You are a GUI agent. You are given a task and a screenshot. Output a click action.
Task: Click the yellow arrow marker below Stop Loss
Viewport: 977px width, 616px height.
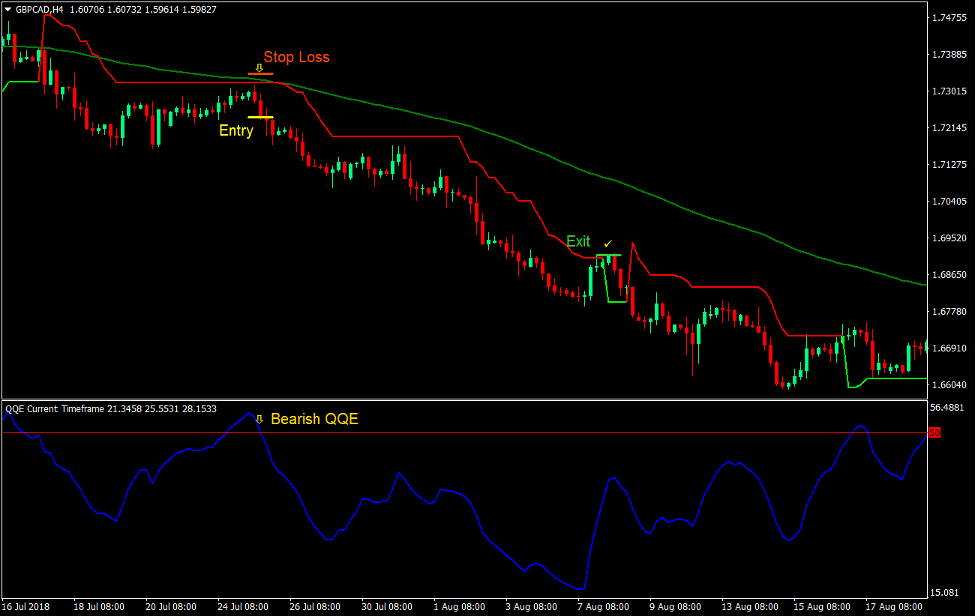[260, 66]
